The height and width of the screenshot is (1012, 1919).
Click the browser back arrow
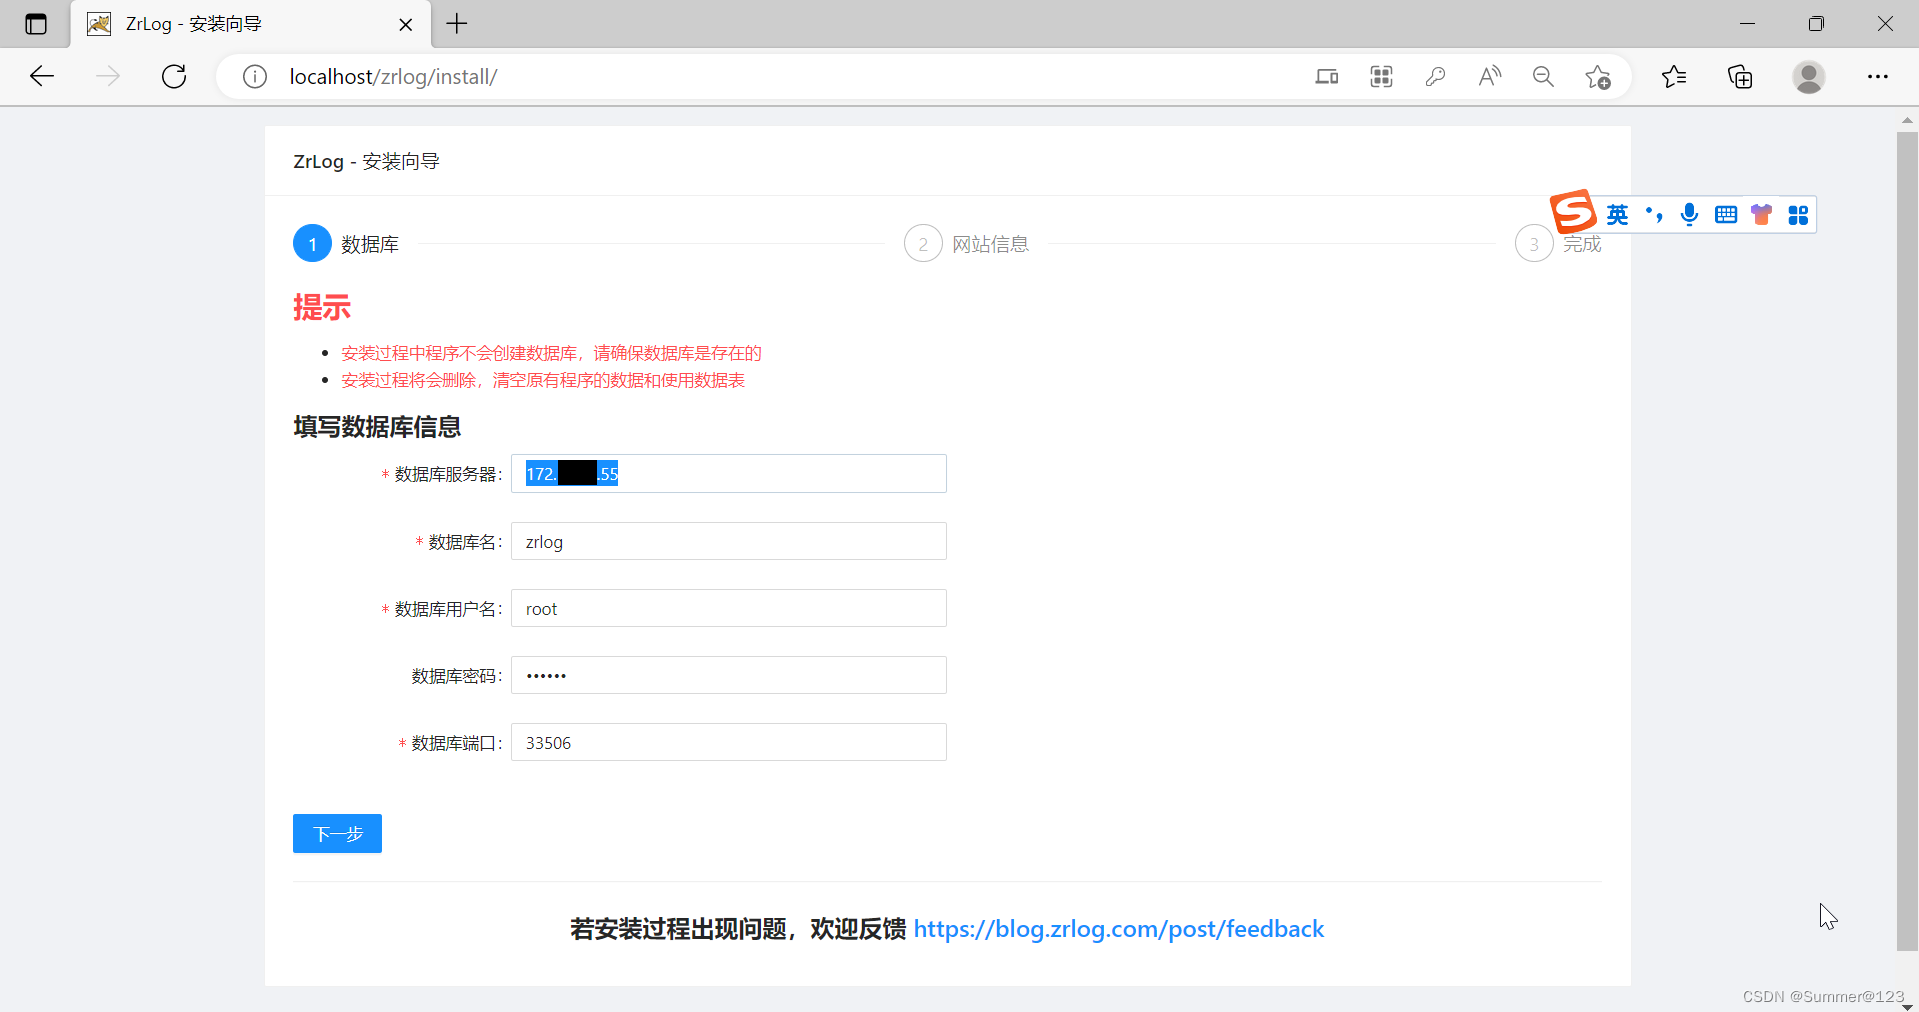click(42, 76)
